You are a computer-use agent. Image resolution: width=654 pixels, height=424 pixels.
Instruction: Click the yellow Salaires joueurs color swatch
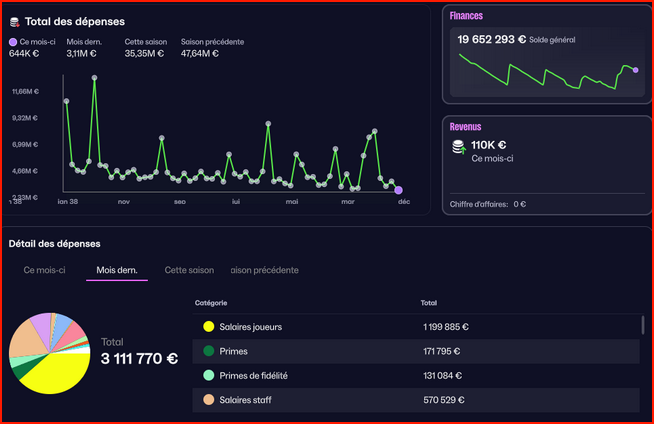208,327
